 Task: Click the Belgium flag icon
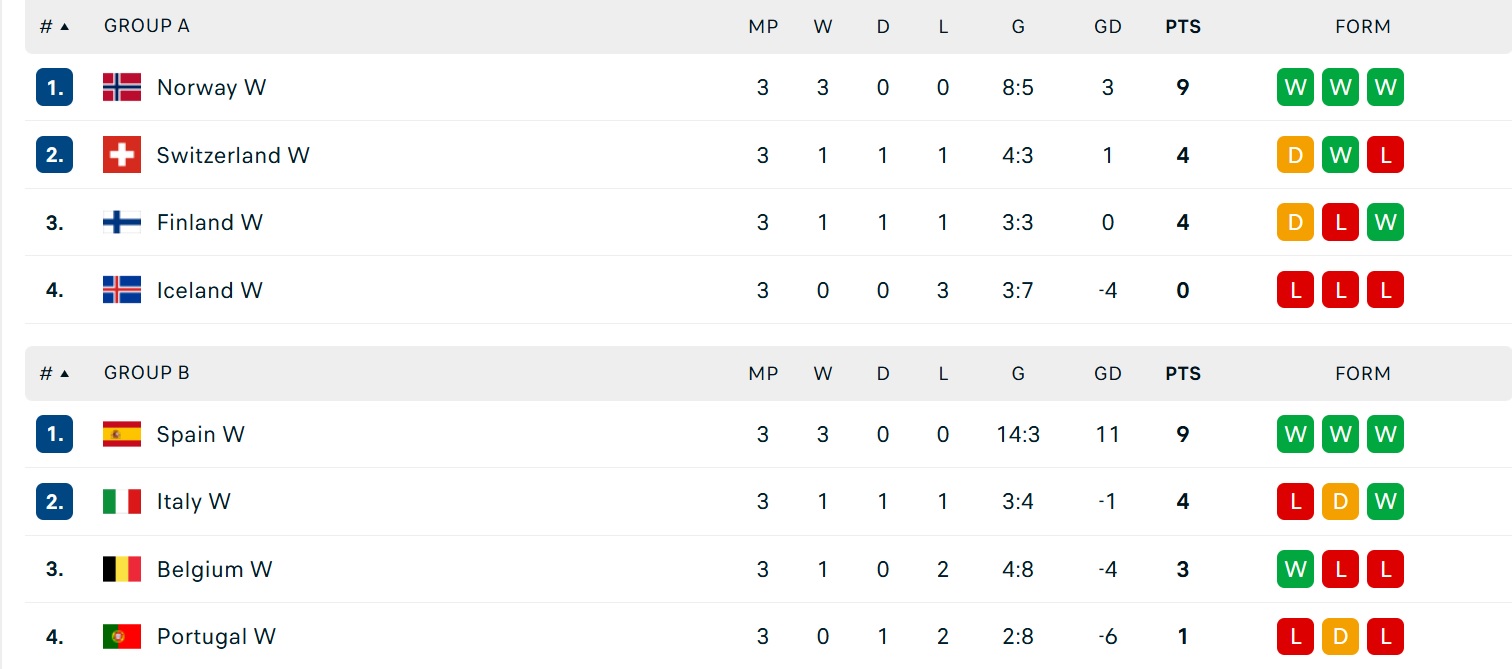pyautogui.click(x=122, y=569)
